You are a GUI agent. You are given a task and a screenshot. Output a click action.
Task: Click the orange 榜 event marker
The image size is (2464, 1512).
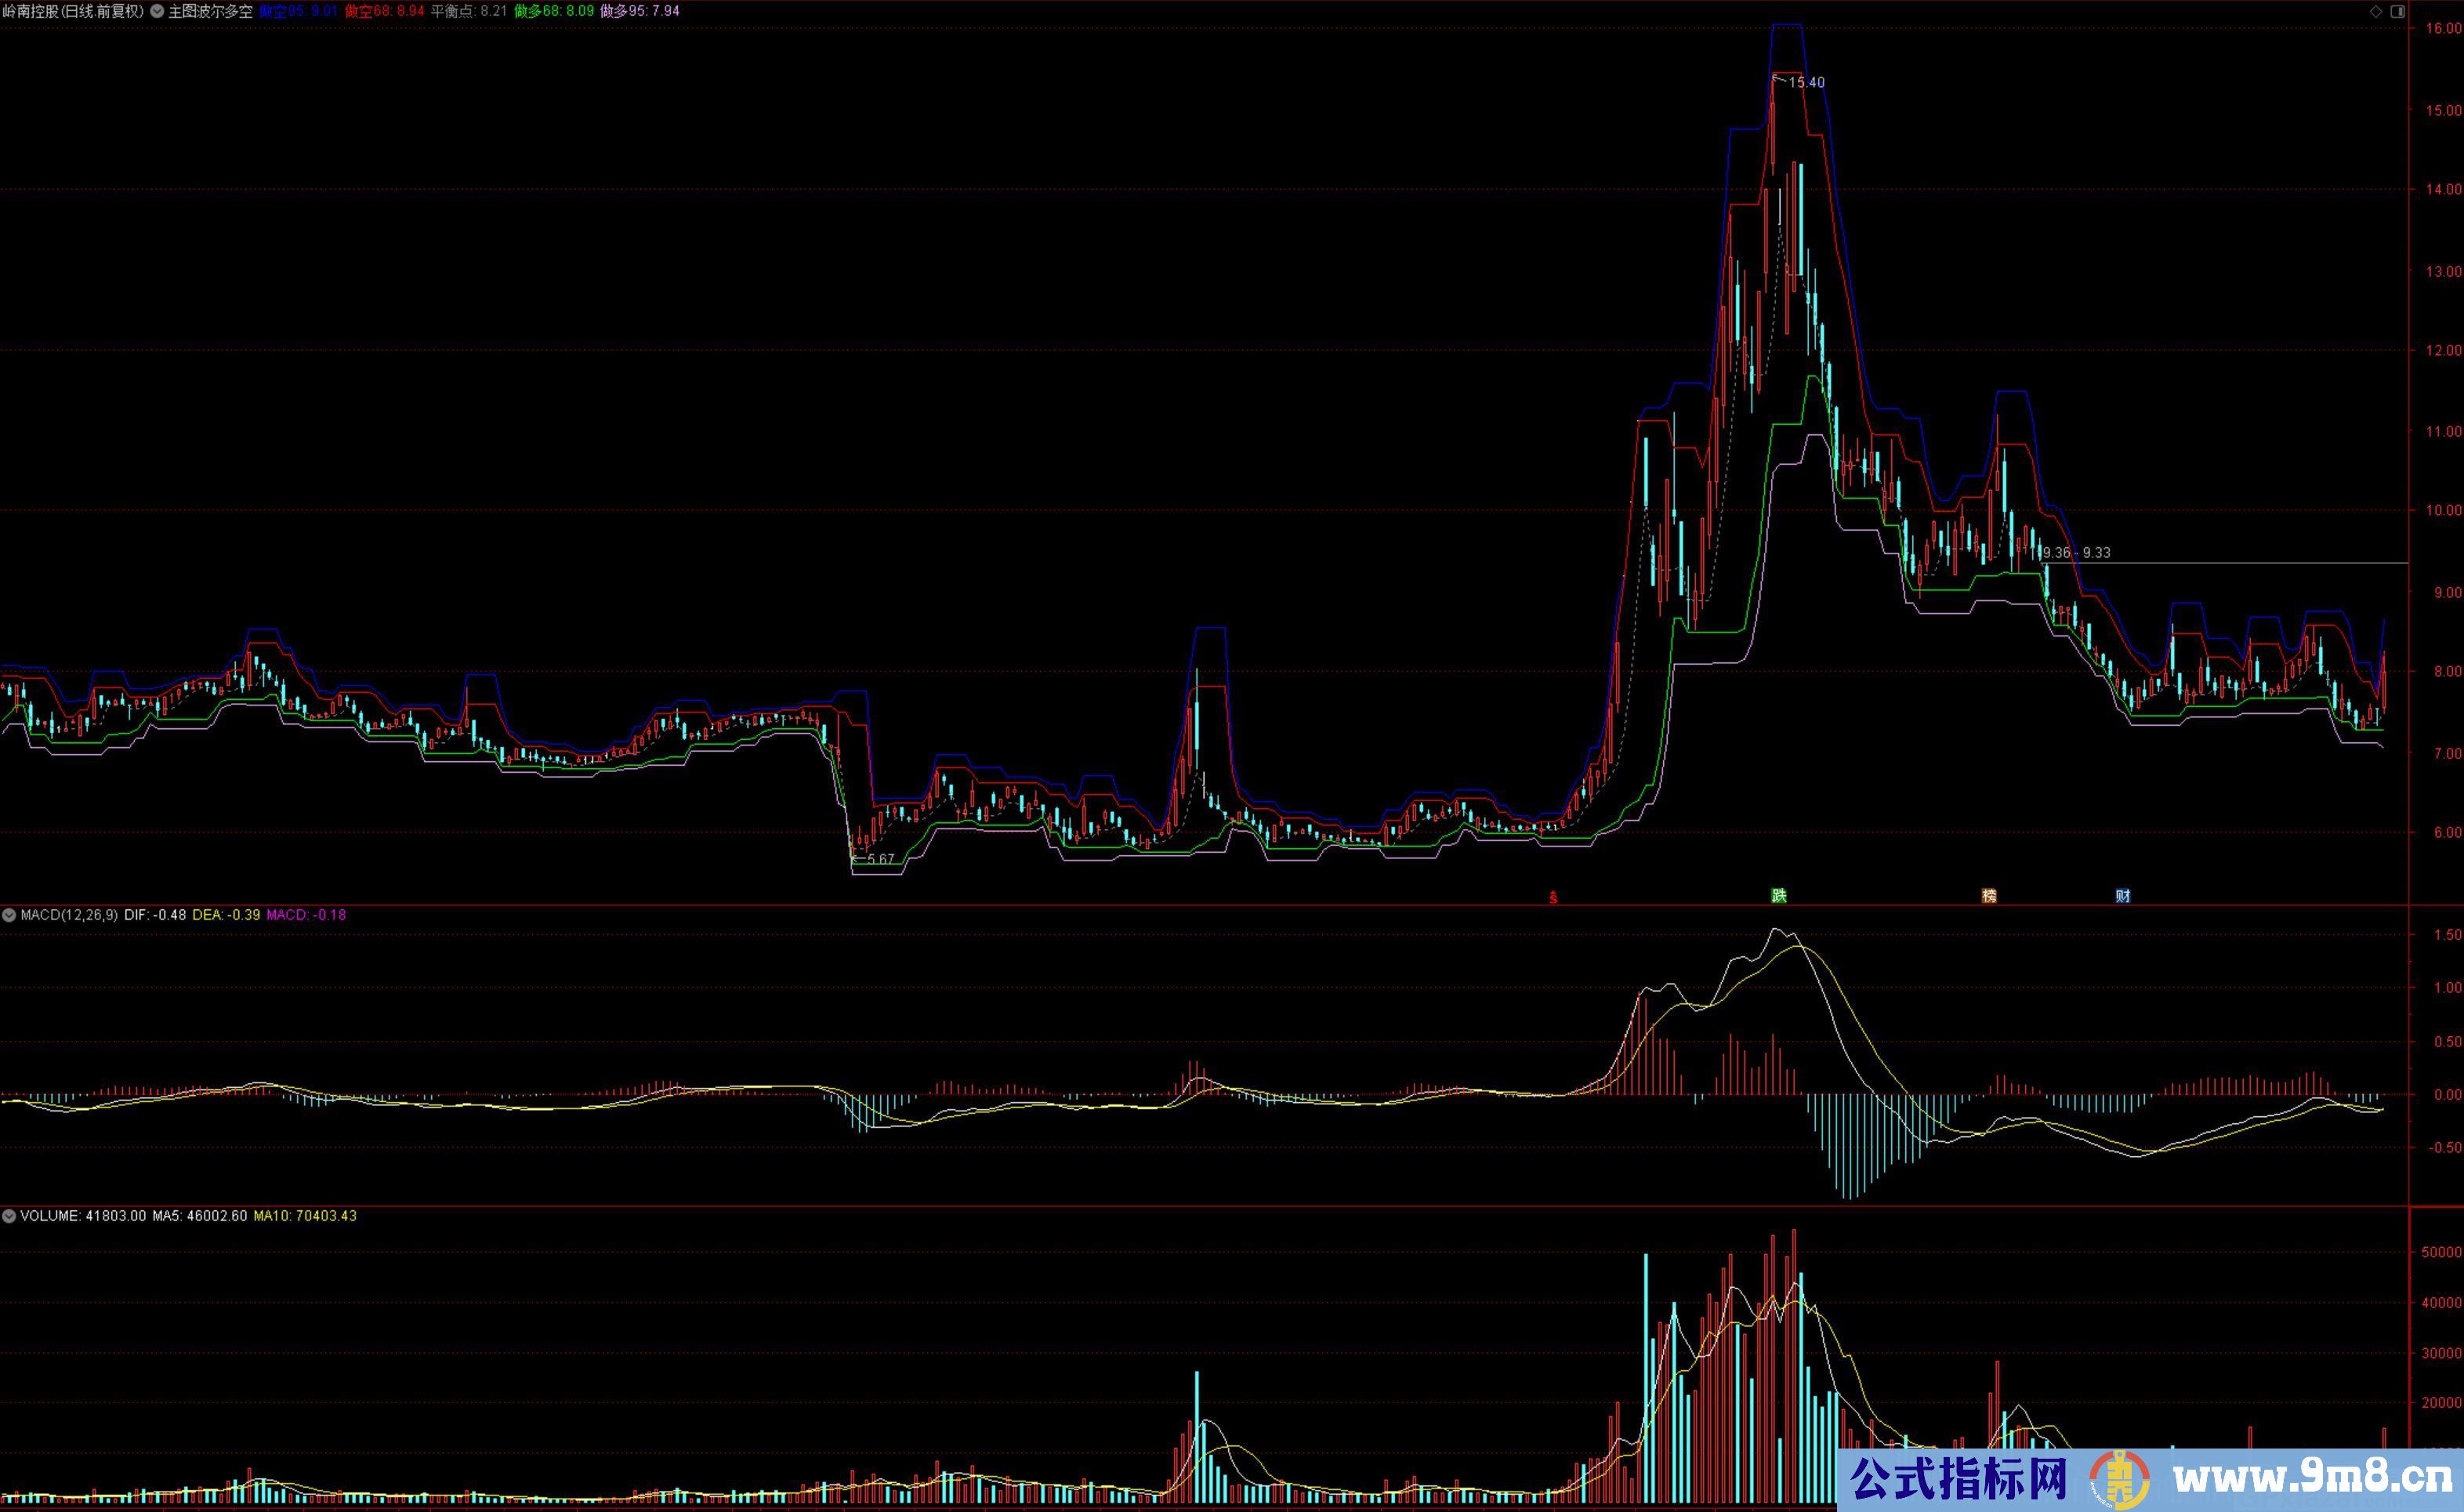[x=1989, y=895]
